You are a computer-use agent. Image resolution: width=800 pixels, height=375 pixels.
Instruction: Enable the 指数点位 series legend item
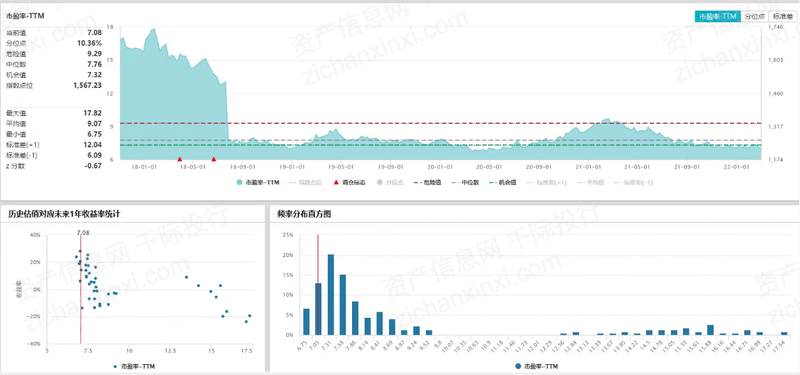coord(304,182)
